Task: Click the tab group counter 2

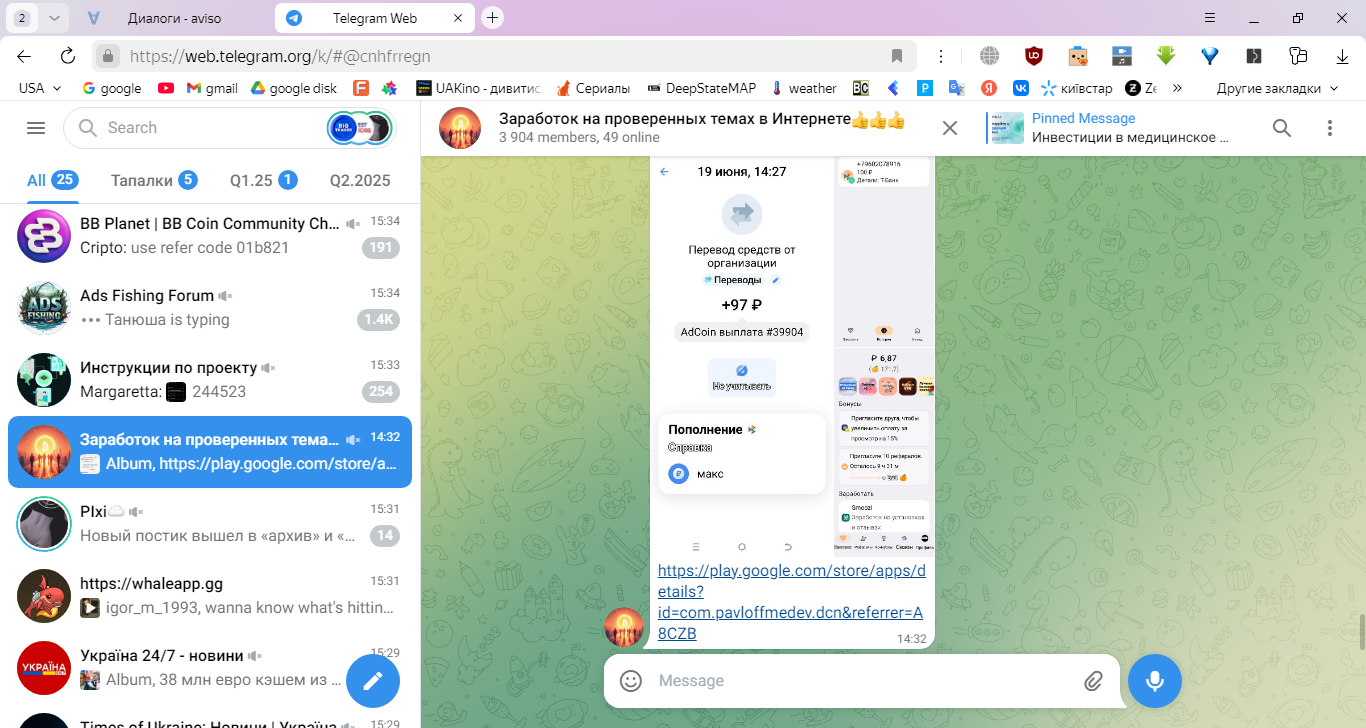Action: pyautogui.click(x=22, y=18)
